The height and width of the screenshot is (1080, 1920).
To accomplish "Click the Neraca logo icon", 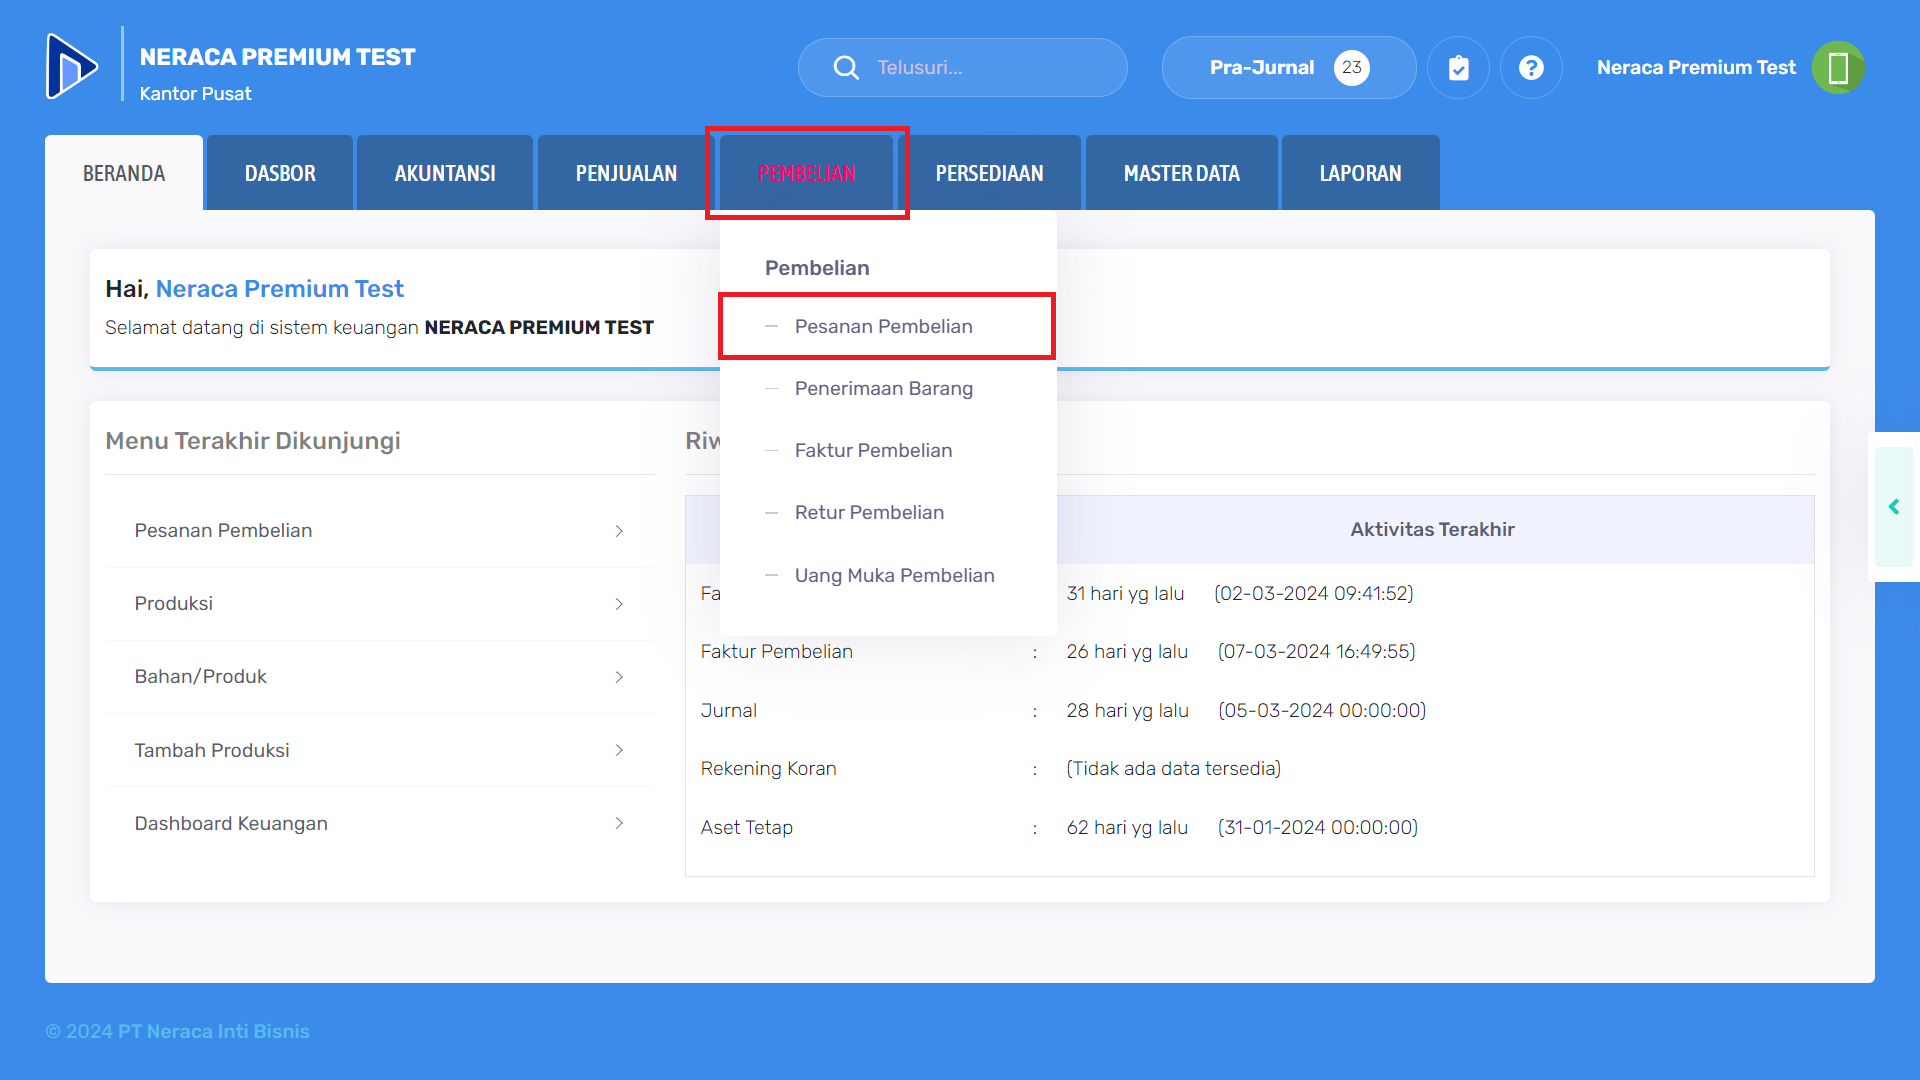I will pos(72,67).
